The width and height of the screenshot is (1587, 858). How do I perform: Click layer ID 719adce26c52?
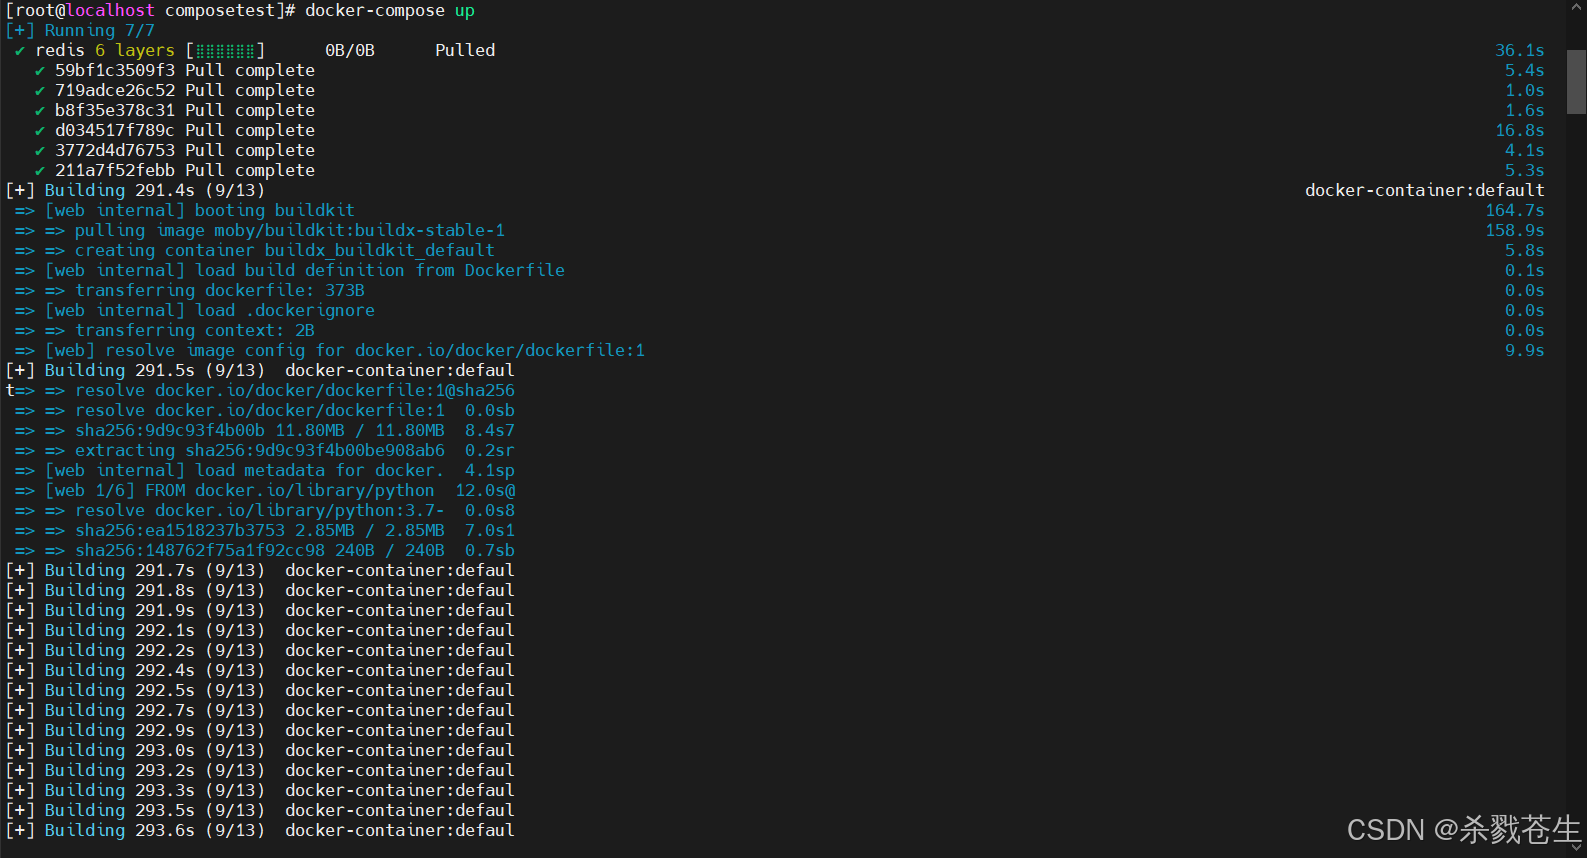[x=115, y=90]
